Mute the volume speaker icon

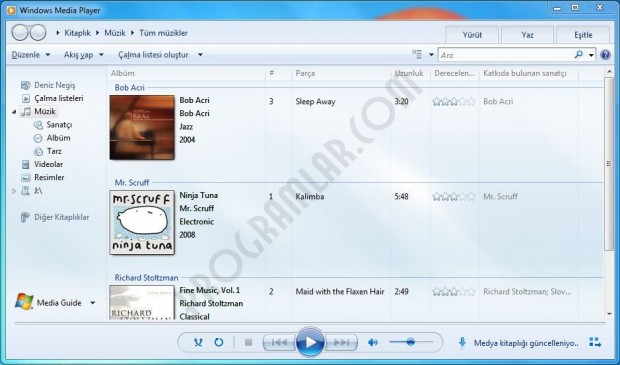(x=373, y=342)
